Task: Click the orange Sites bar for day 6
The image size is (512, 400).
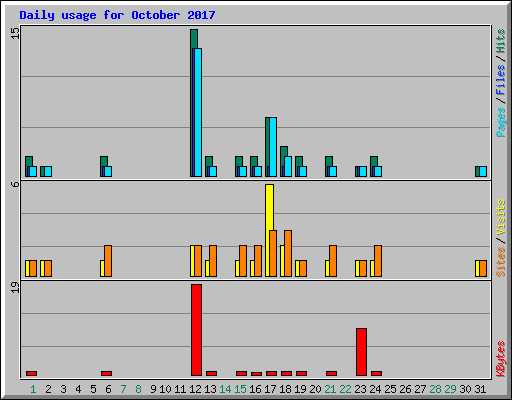Action: [108, 261]
